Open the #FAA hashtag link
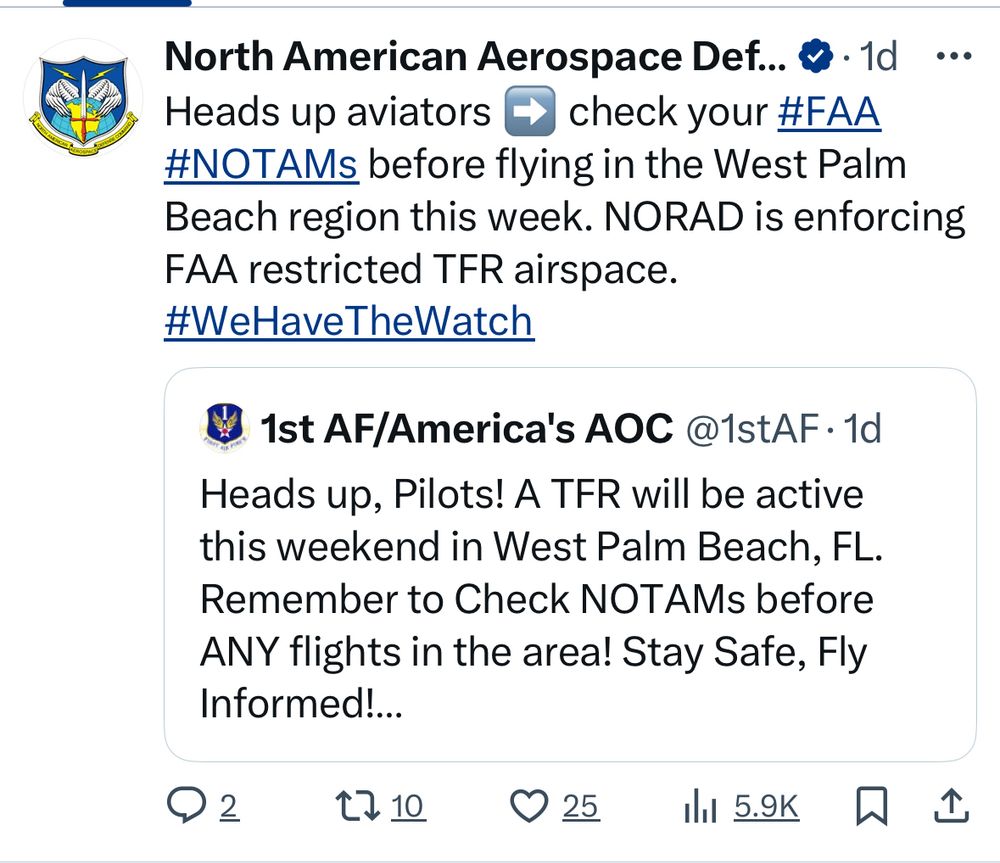The width and height of the screenshot is (1000, 863). coord(829,112)
